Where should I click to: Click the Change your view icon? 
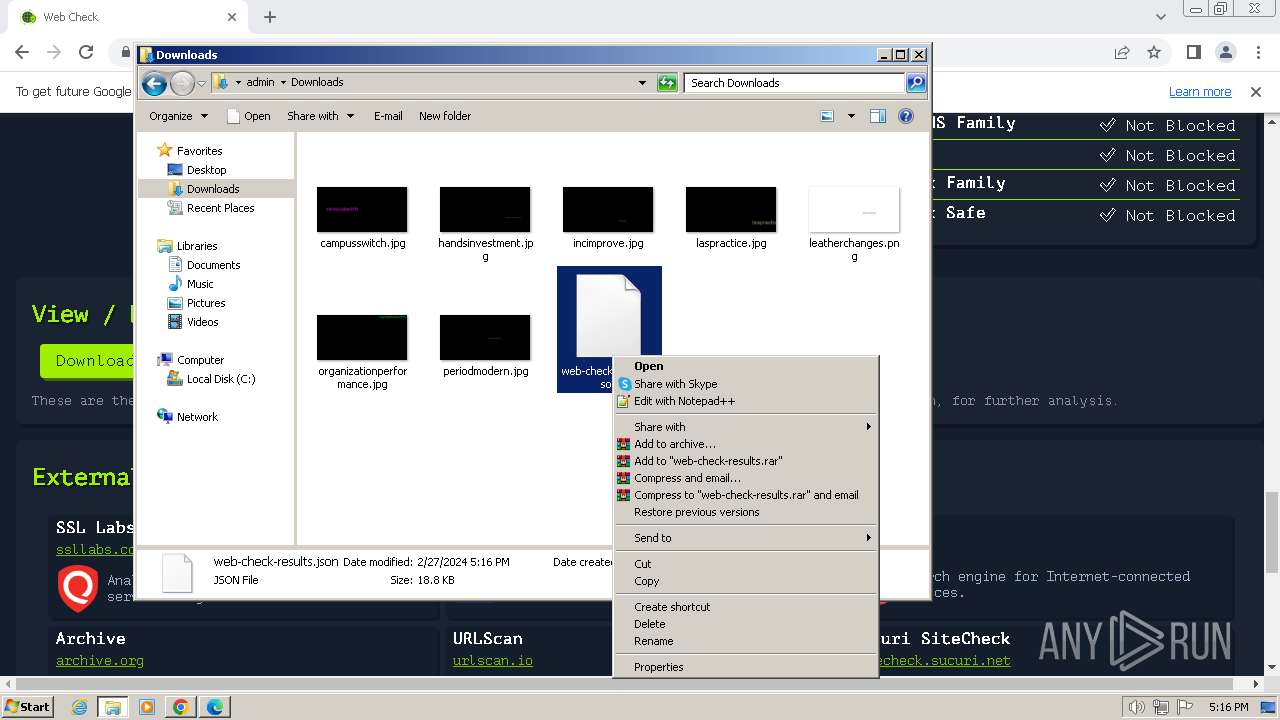(x=827, y=116)
